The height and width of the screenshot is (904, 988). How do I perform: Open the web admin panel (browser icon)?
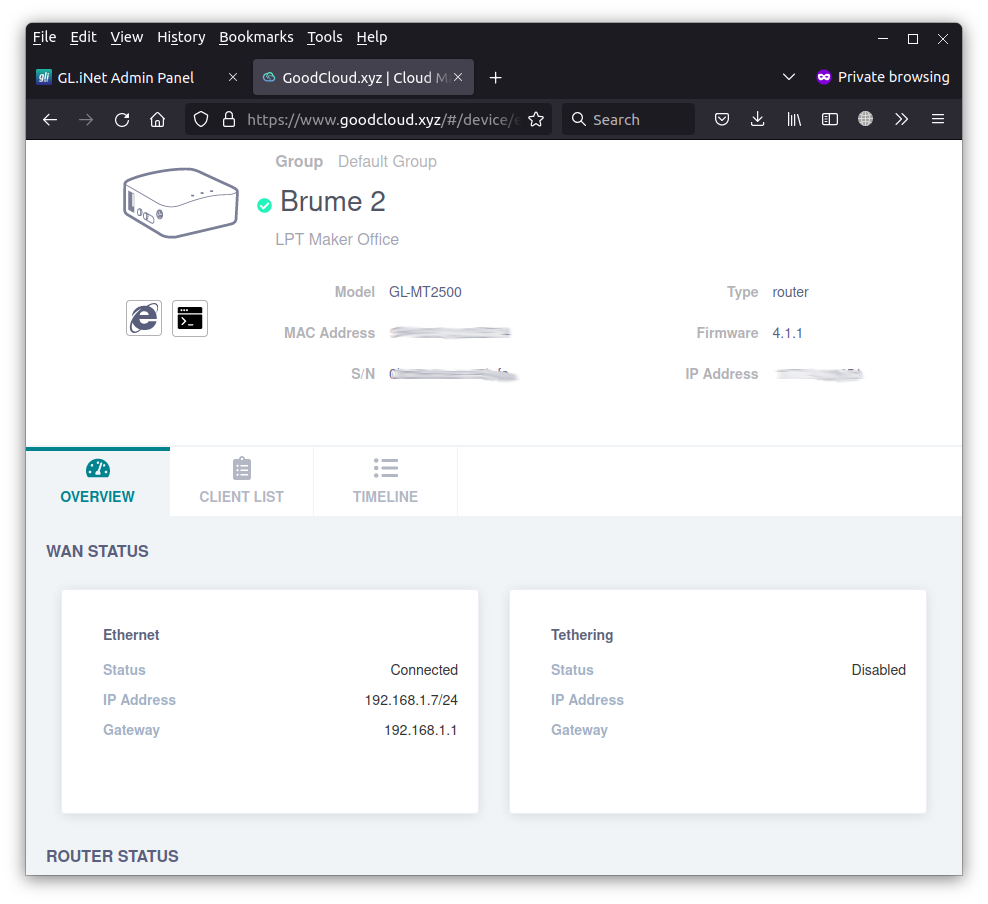[x=144, y=318]
